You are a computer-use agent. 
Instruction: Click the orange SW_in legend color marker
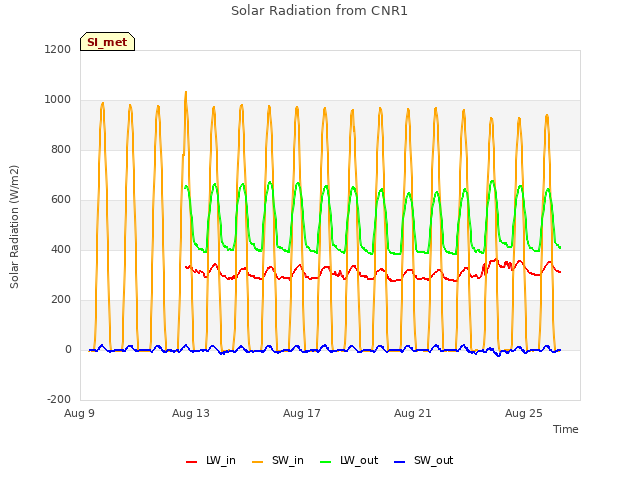coord(258,462)
